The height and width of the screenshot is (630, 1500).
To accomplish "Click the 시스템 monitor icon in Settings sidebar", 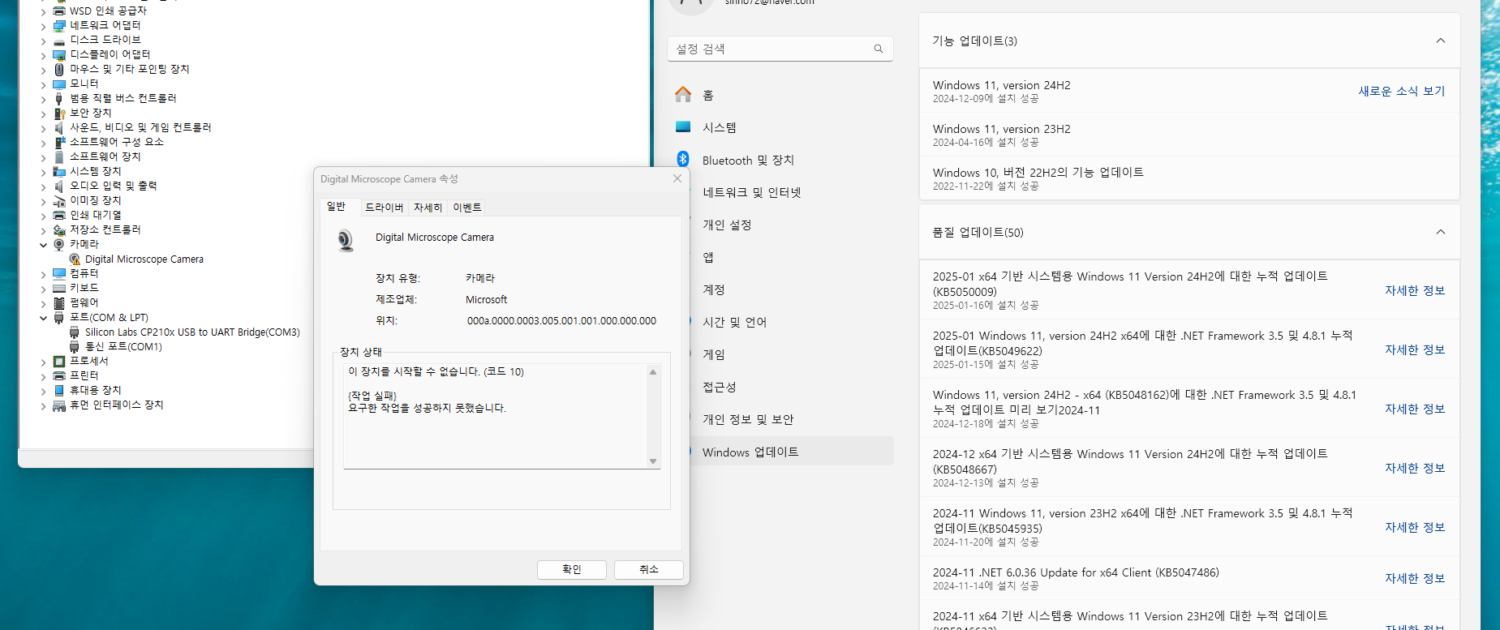I will pyautogui.click(x=683, y=127).
